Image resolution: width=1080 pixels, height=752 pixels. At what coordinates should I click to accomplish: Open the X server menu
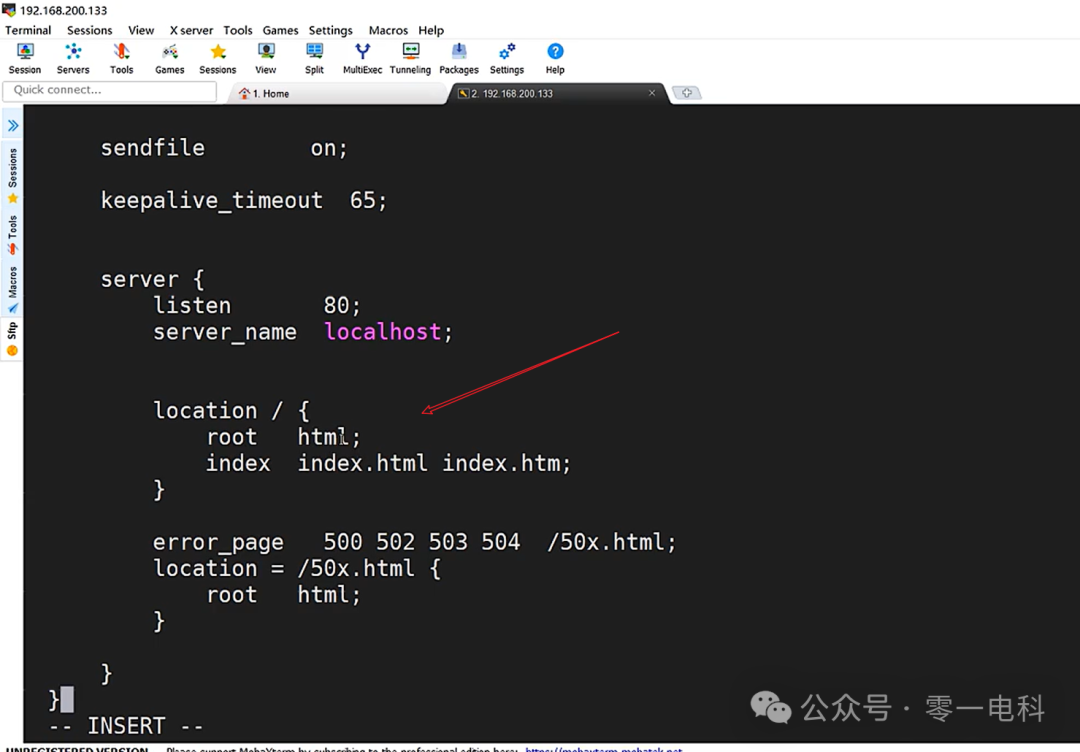pyautogui.click(x=190, y=30)
